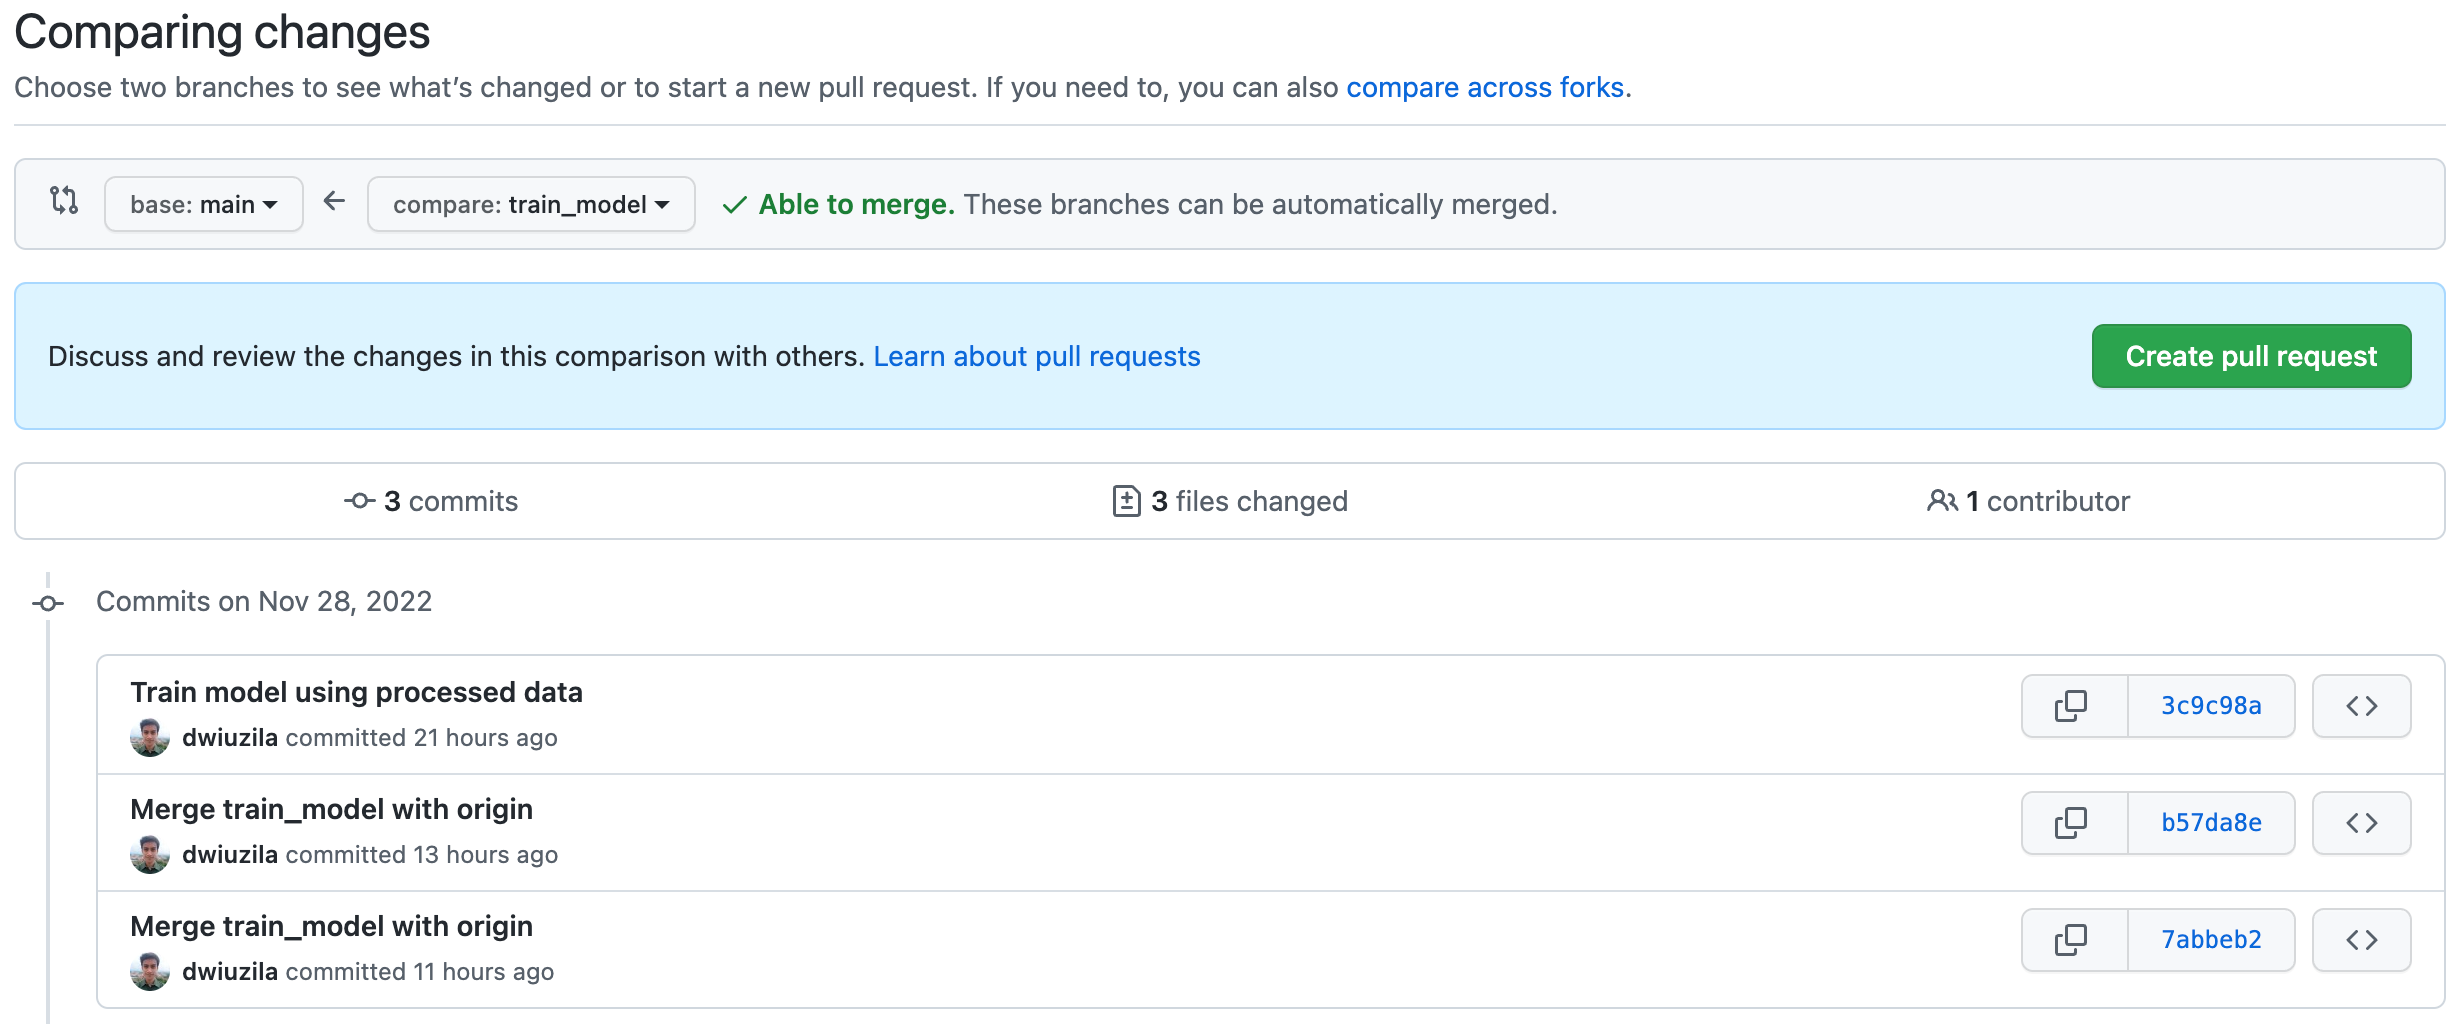
Task: Browse repository at commit 7abbeb2
Action: (x=2361, y=940)
